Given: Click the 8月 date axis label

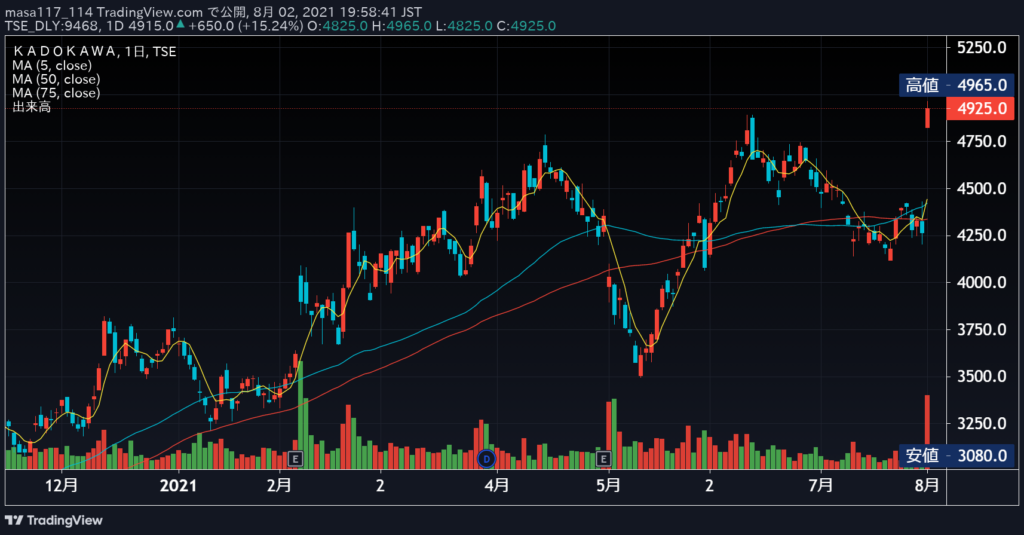Looking at the screenshot, I should (927, 485).
